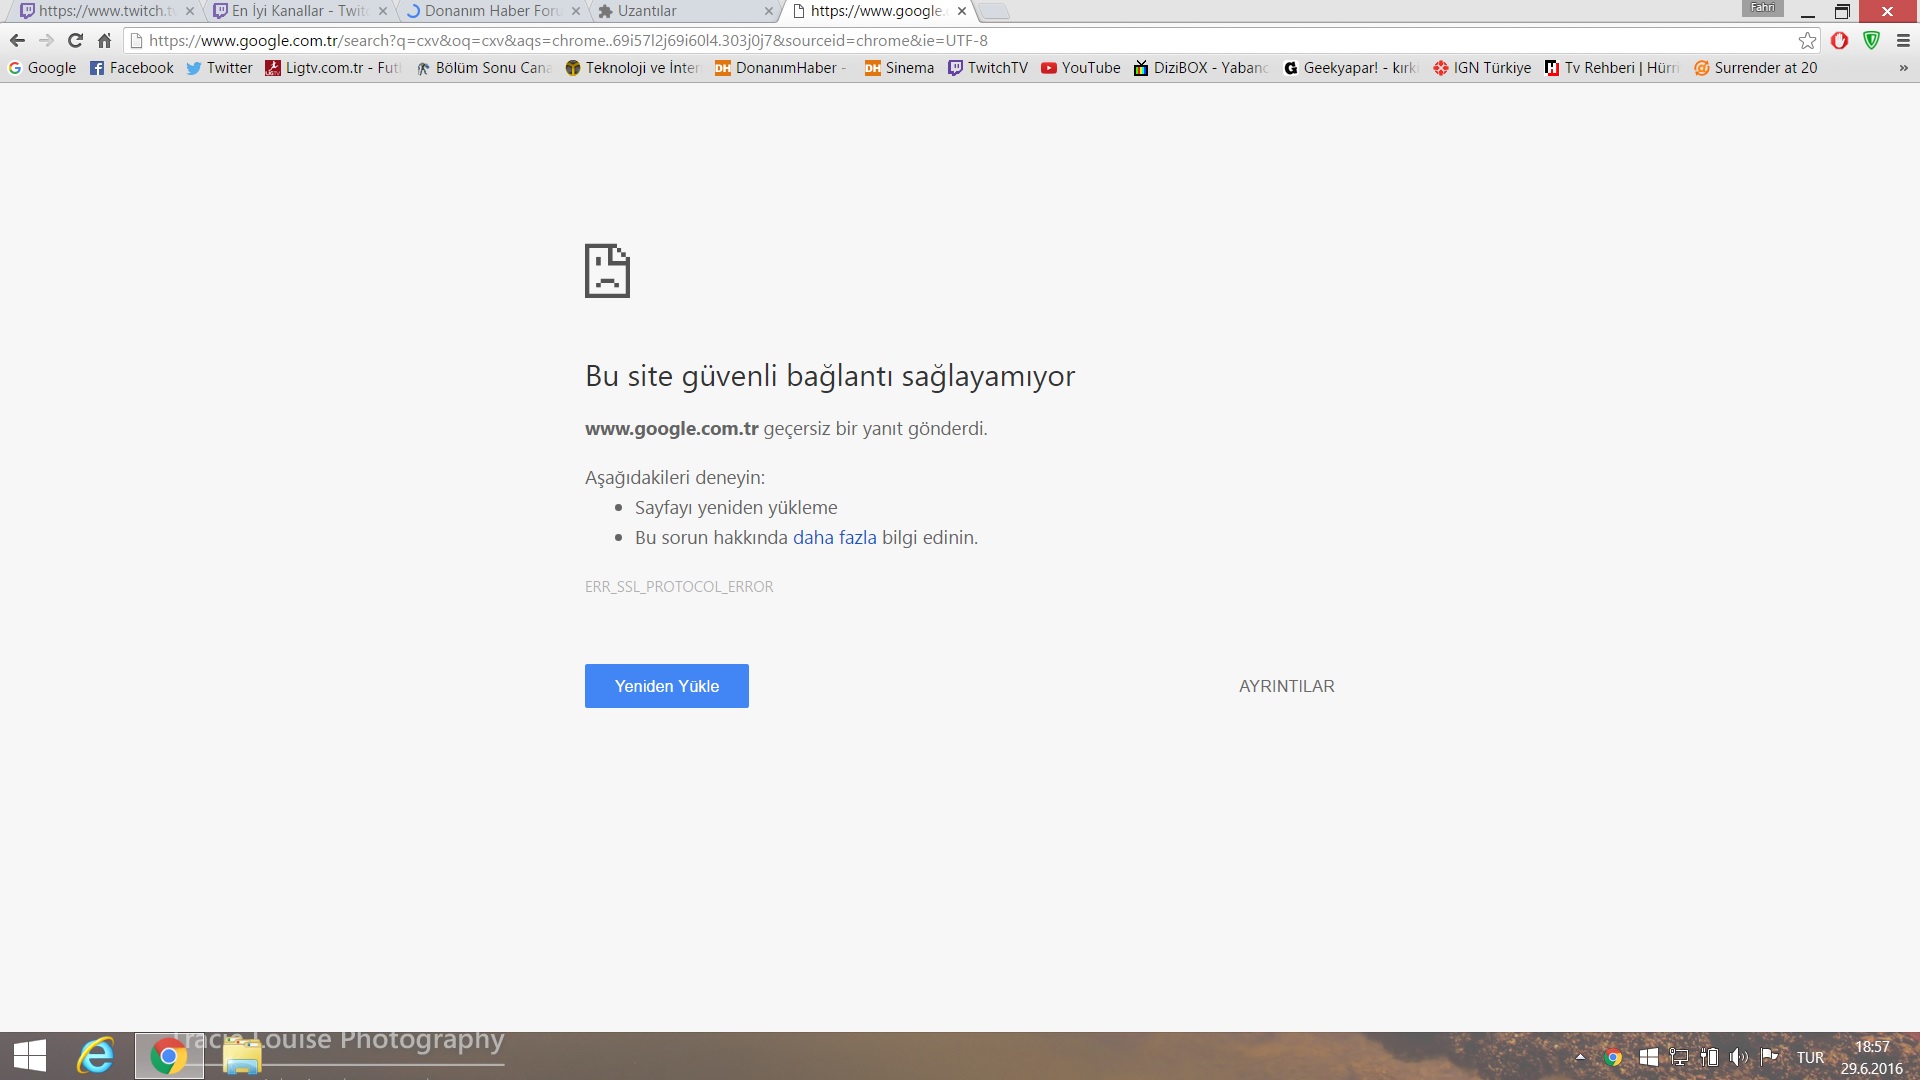Click the reload page icon

click(75, 41)
